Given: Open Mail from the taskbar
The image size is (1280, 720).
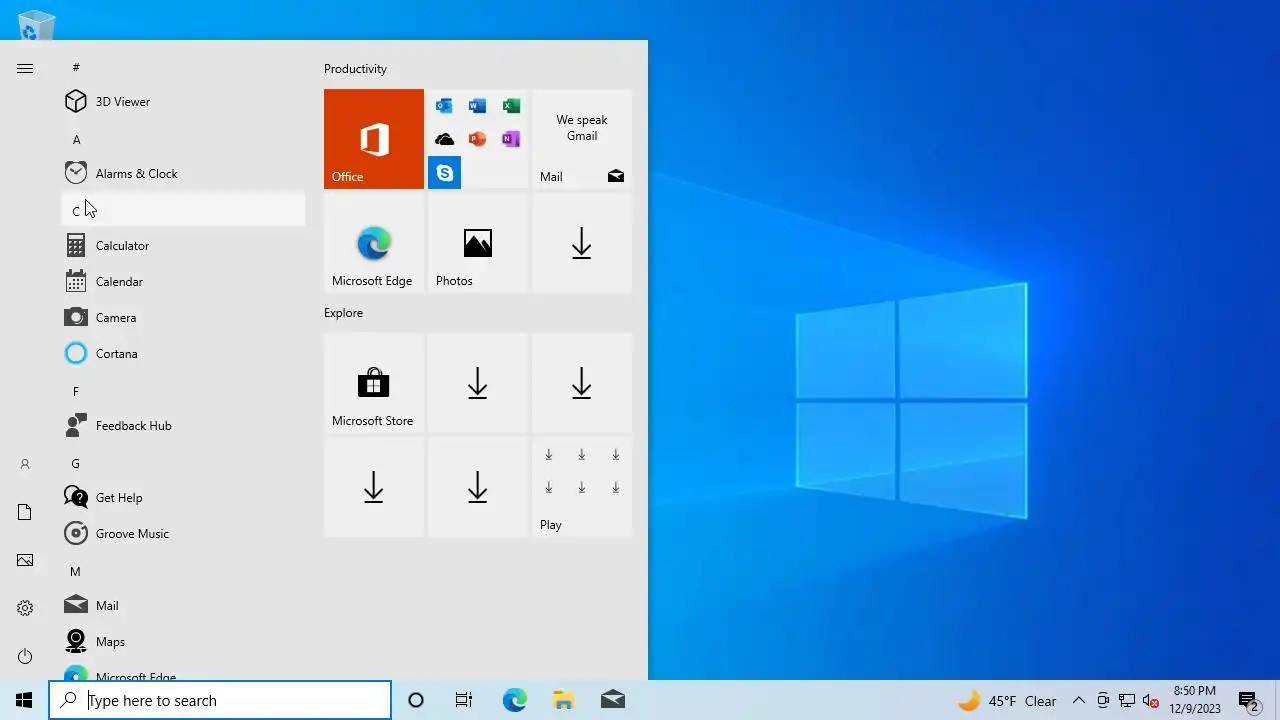Looking at the screenshot, I should tap(612, 700).
